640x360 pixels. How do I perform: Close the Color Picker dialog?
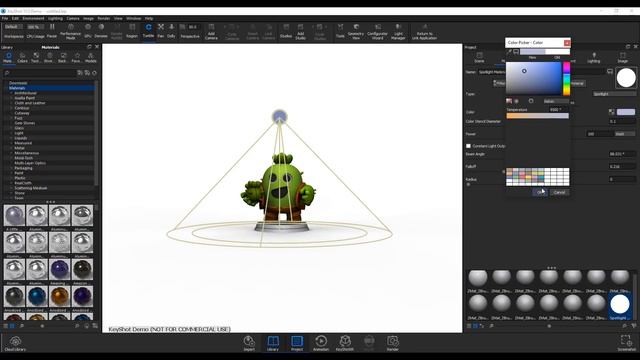(x=567, y=43)
